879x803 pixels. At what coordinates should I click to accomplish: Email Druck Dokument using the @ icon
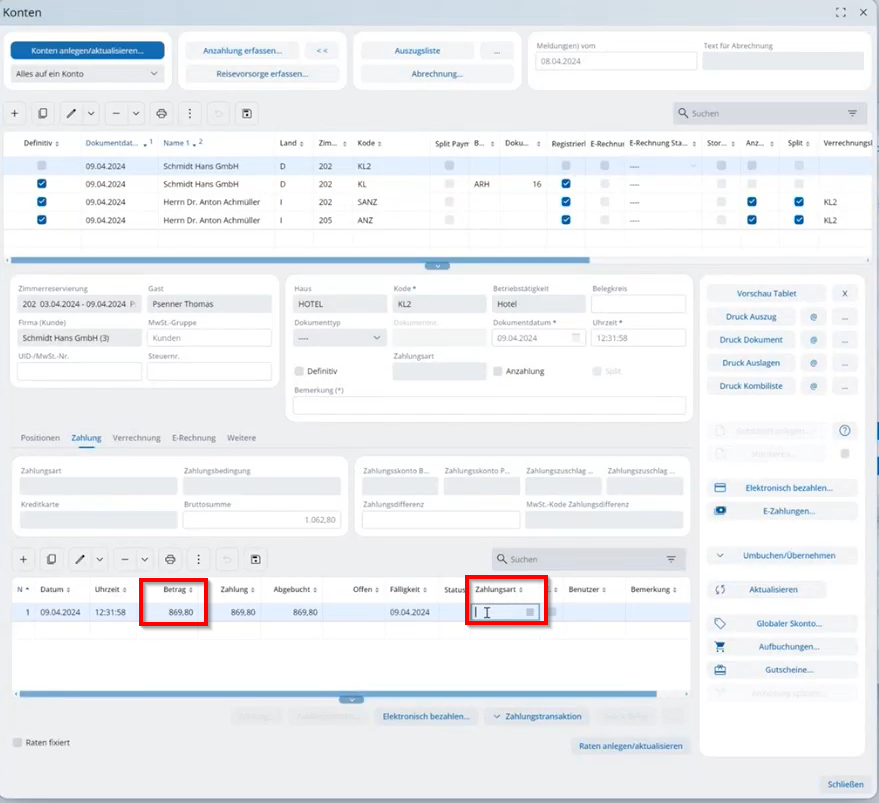(813, 340)
